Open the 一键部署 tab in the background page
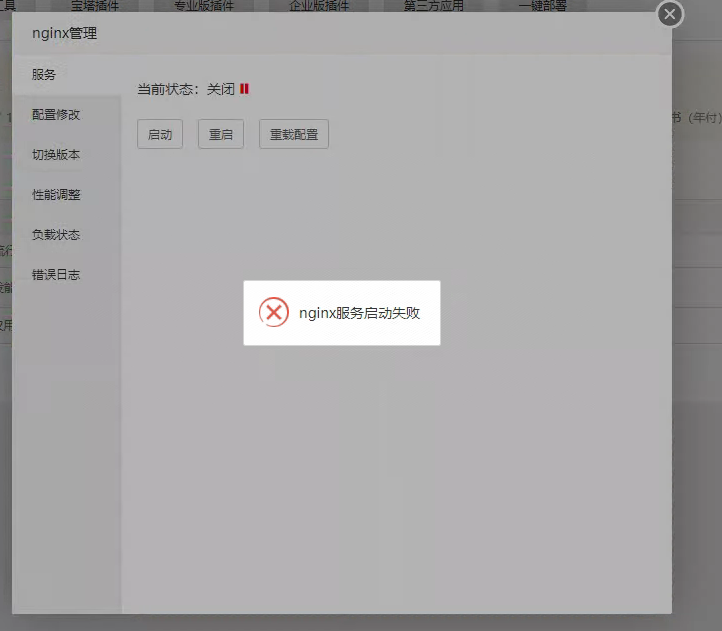Screen dimensions: 722x631 [x=542, y=6]
